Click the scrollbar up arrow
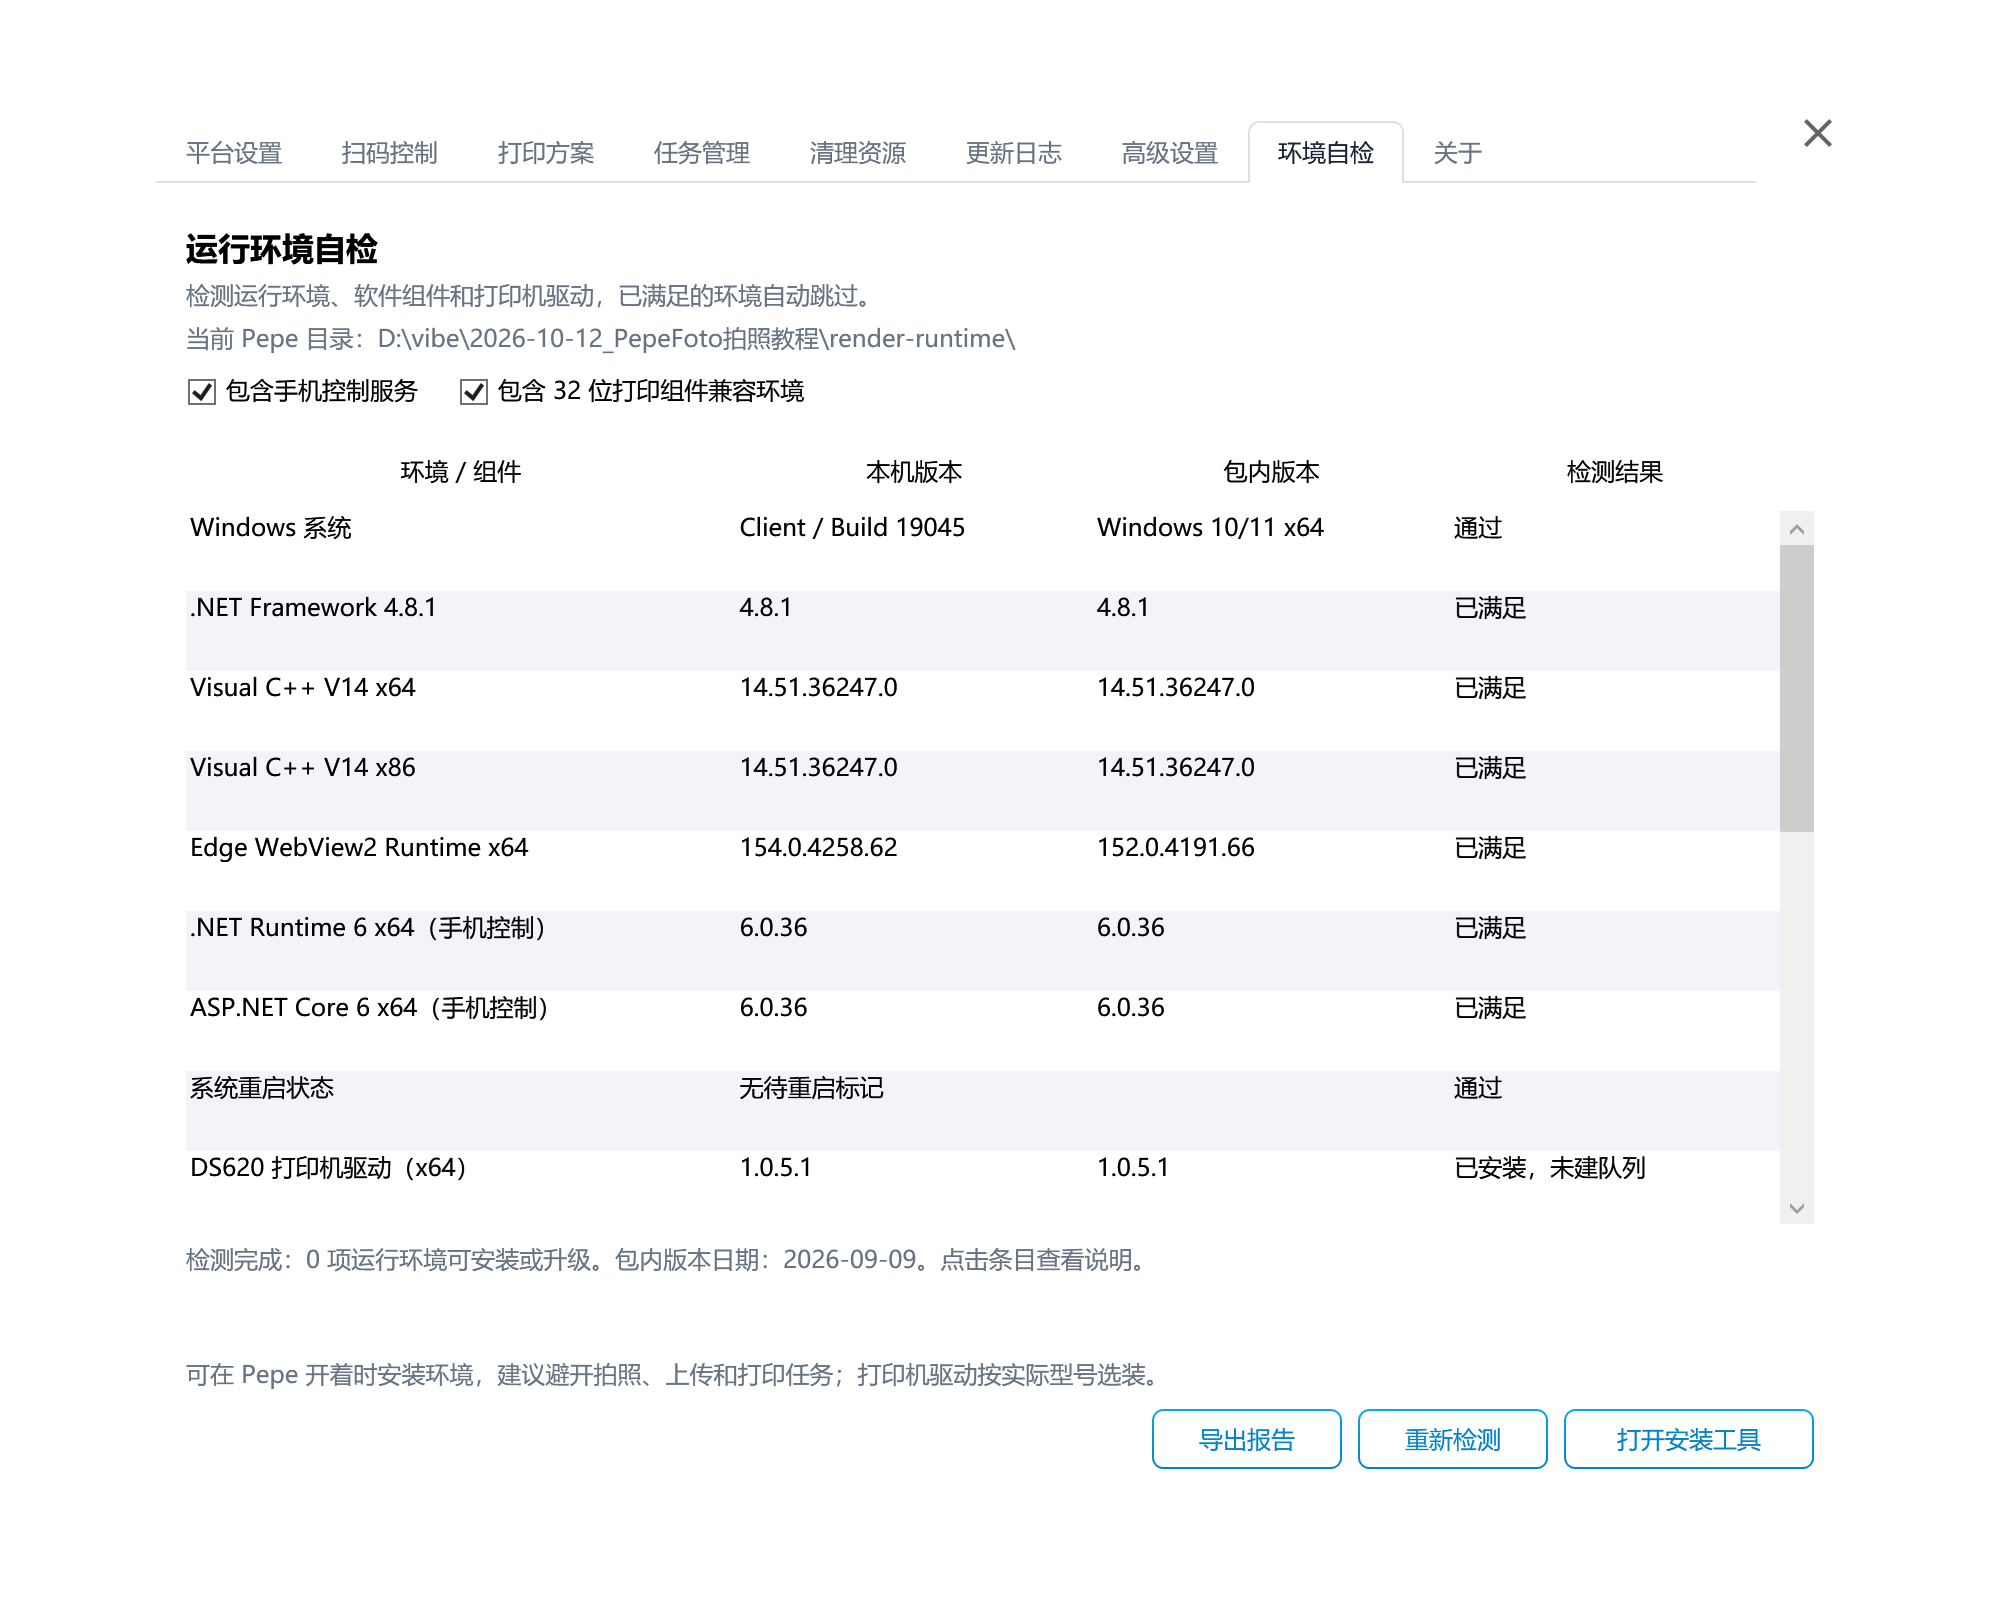2000x1600 pixels. pos(1797,529)
